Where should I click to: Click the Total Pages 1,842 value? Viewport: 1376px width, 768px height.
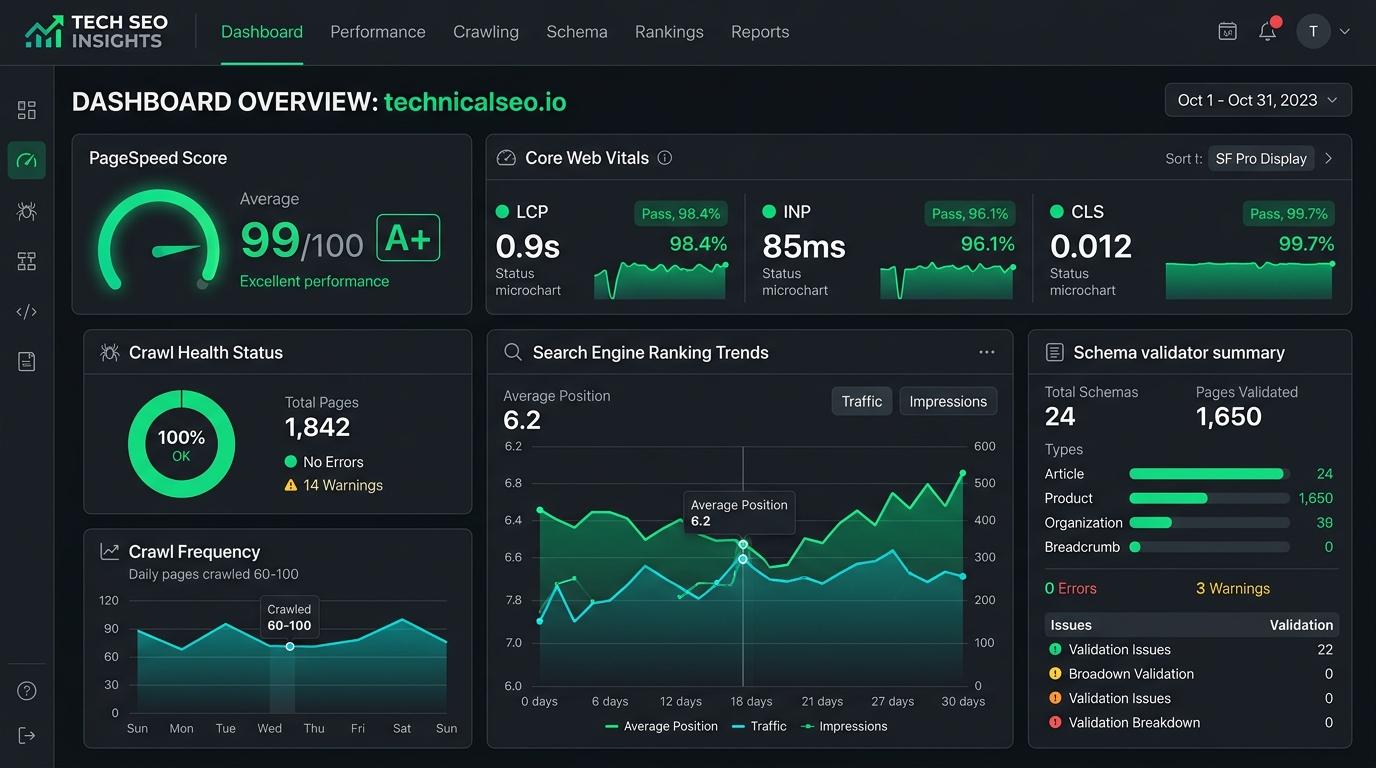pos(318,427)
